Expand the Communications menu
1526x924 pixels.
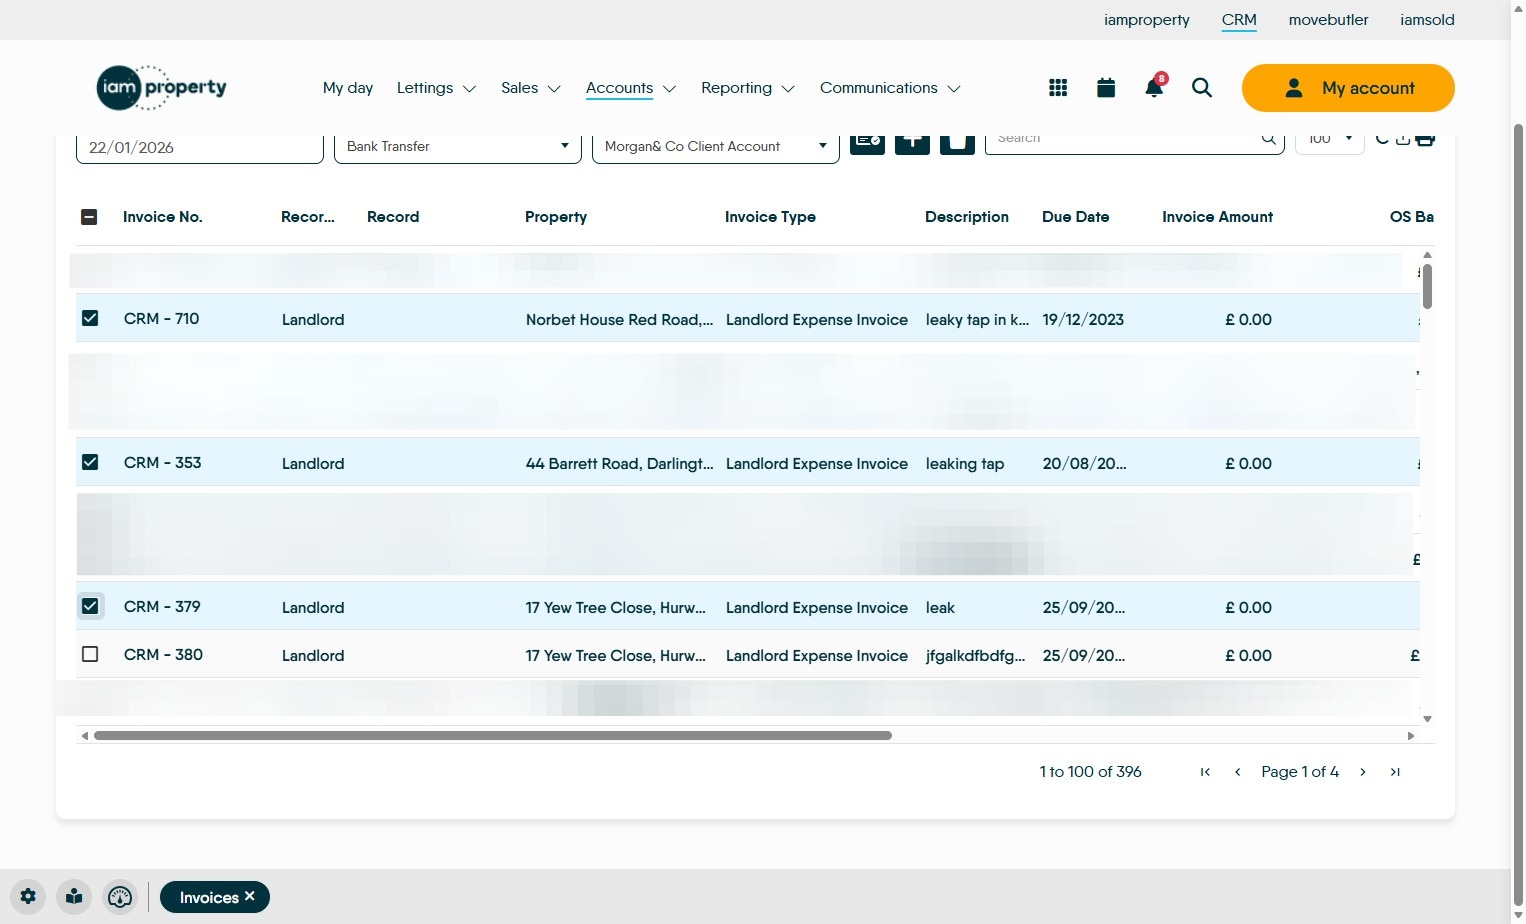(890, 88)
